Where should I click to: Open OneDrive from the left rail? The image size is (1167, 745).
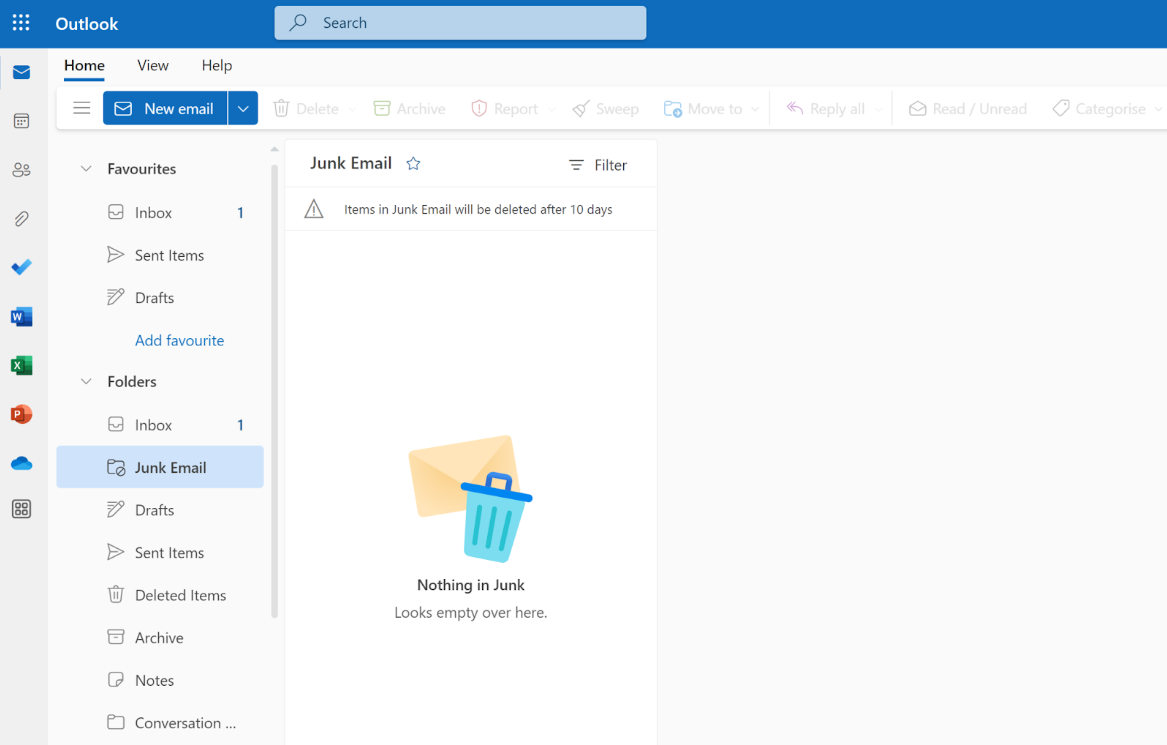21,462
